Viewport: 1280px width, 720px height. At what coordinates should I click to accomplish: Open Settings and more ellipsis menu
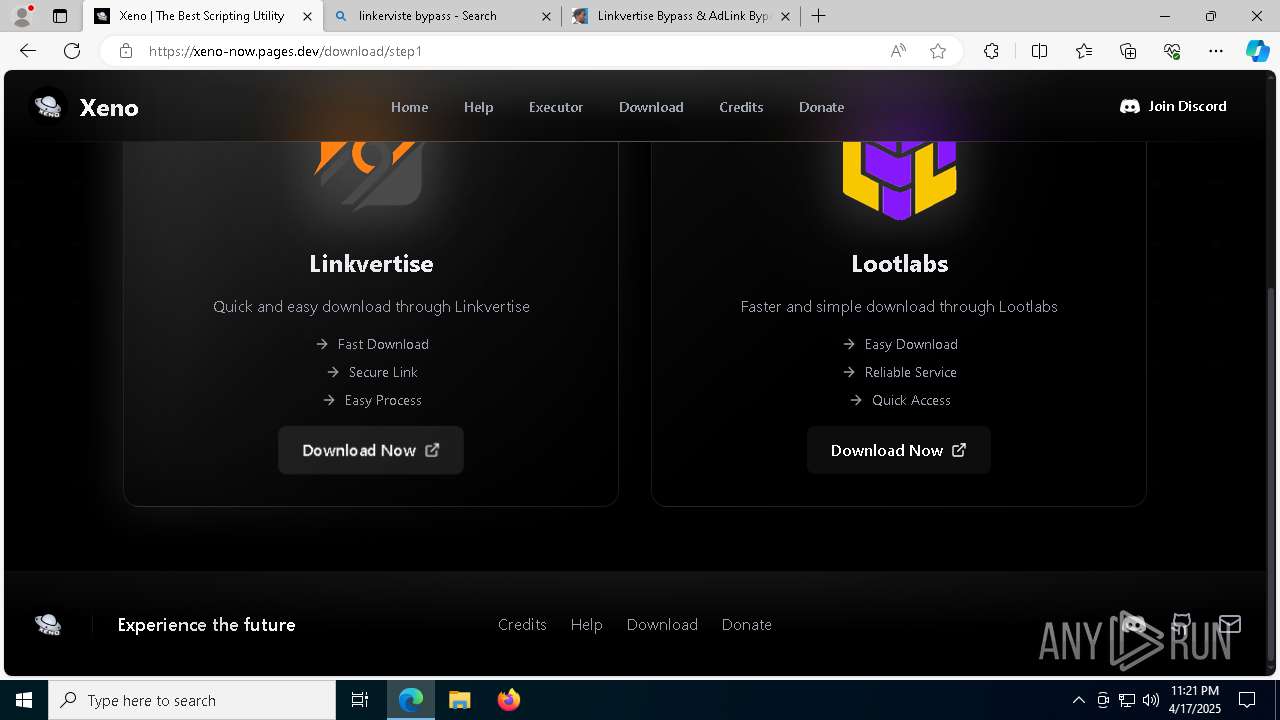pos(1216,51)
